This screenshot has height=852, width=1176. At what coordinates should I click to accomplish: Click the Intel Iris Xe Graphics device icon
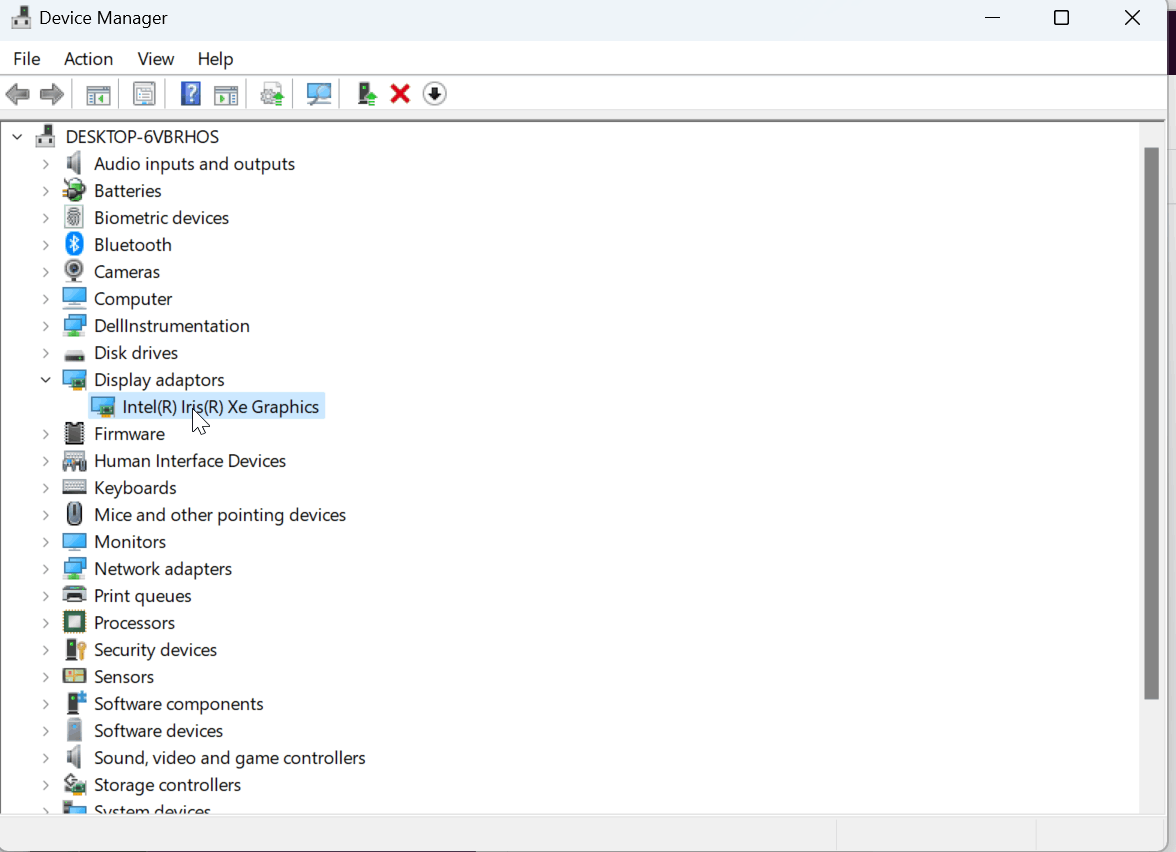[103, 406]
